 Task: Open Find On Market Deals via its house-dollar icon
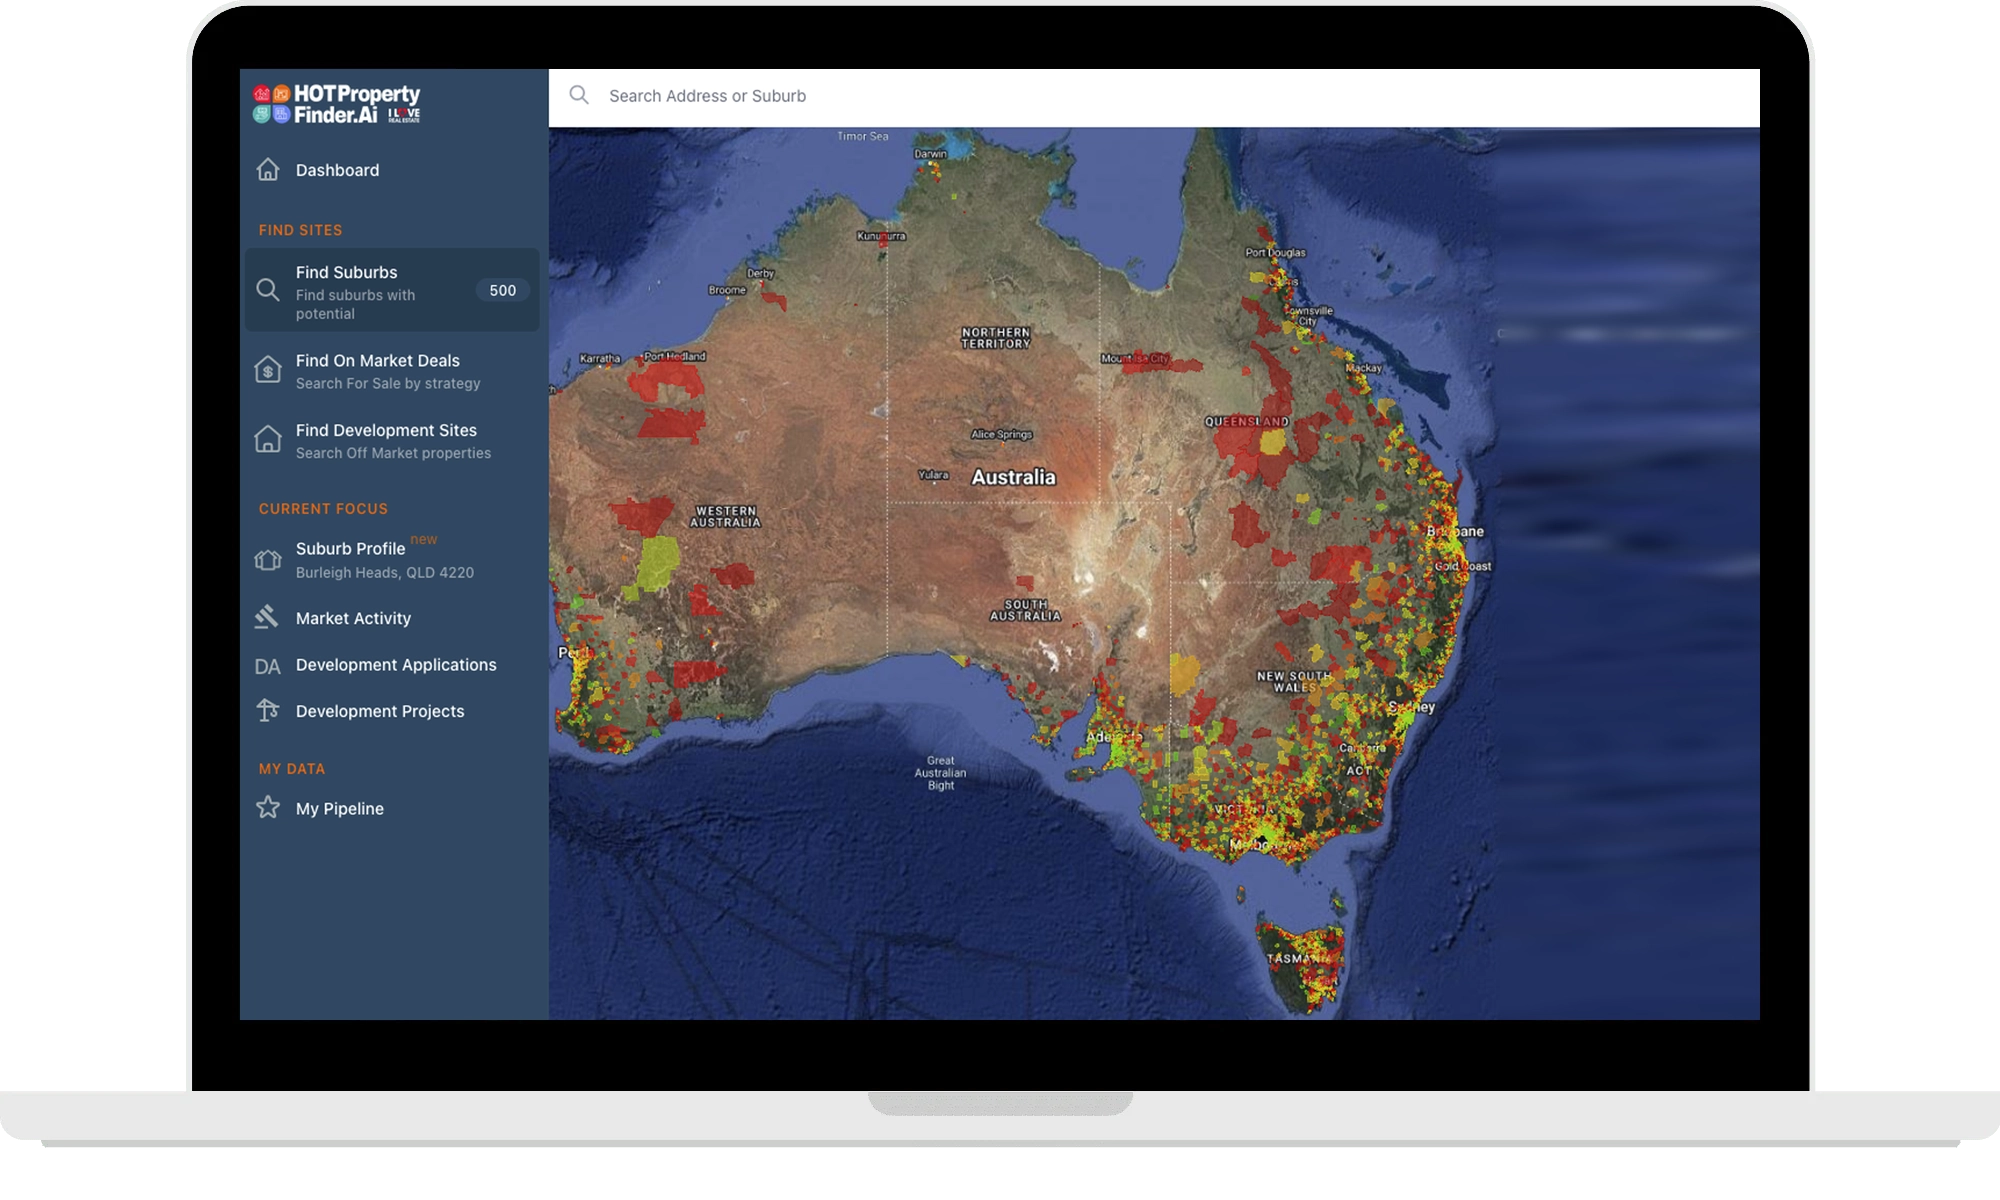point(267,370)
